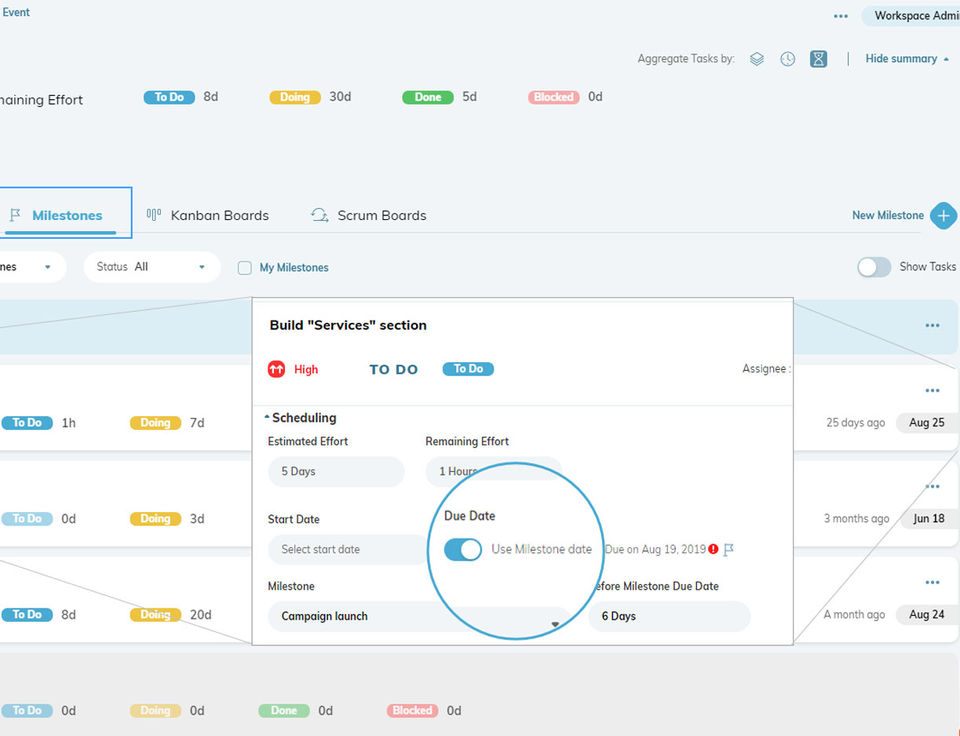This screenshot has width=960, height=736.
Task: Click the Event link at top
Action: click(16, 12)
